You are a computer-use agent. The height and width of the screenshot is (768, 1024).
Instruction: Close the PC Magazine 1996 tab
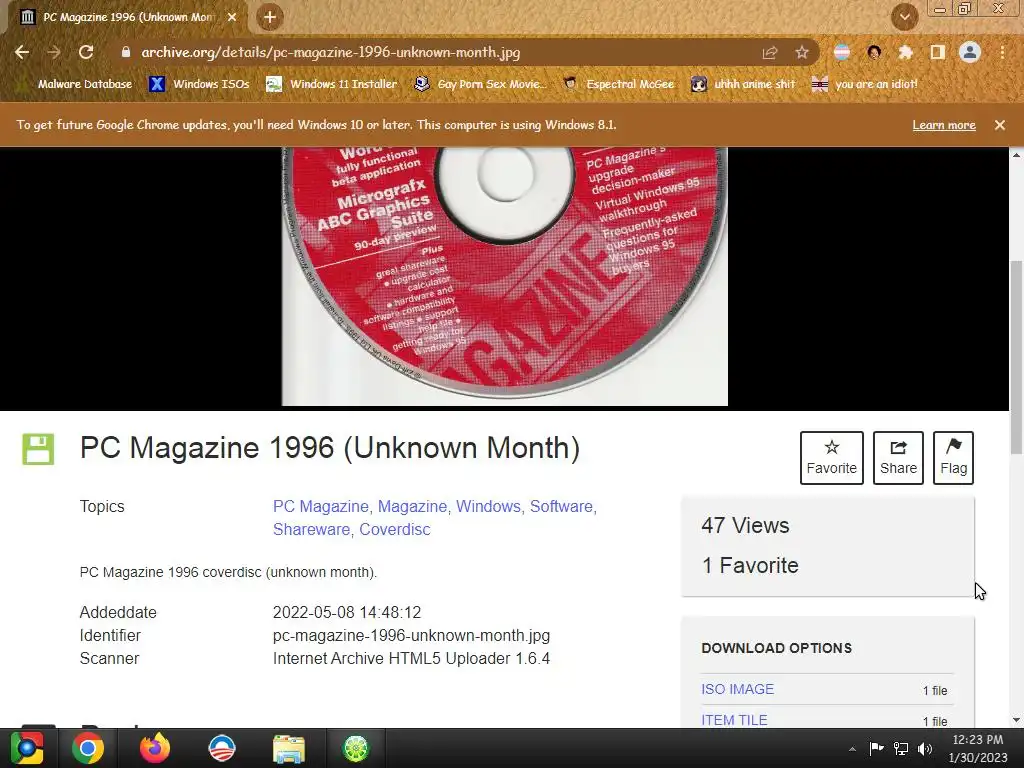(x=232, y=18)
